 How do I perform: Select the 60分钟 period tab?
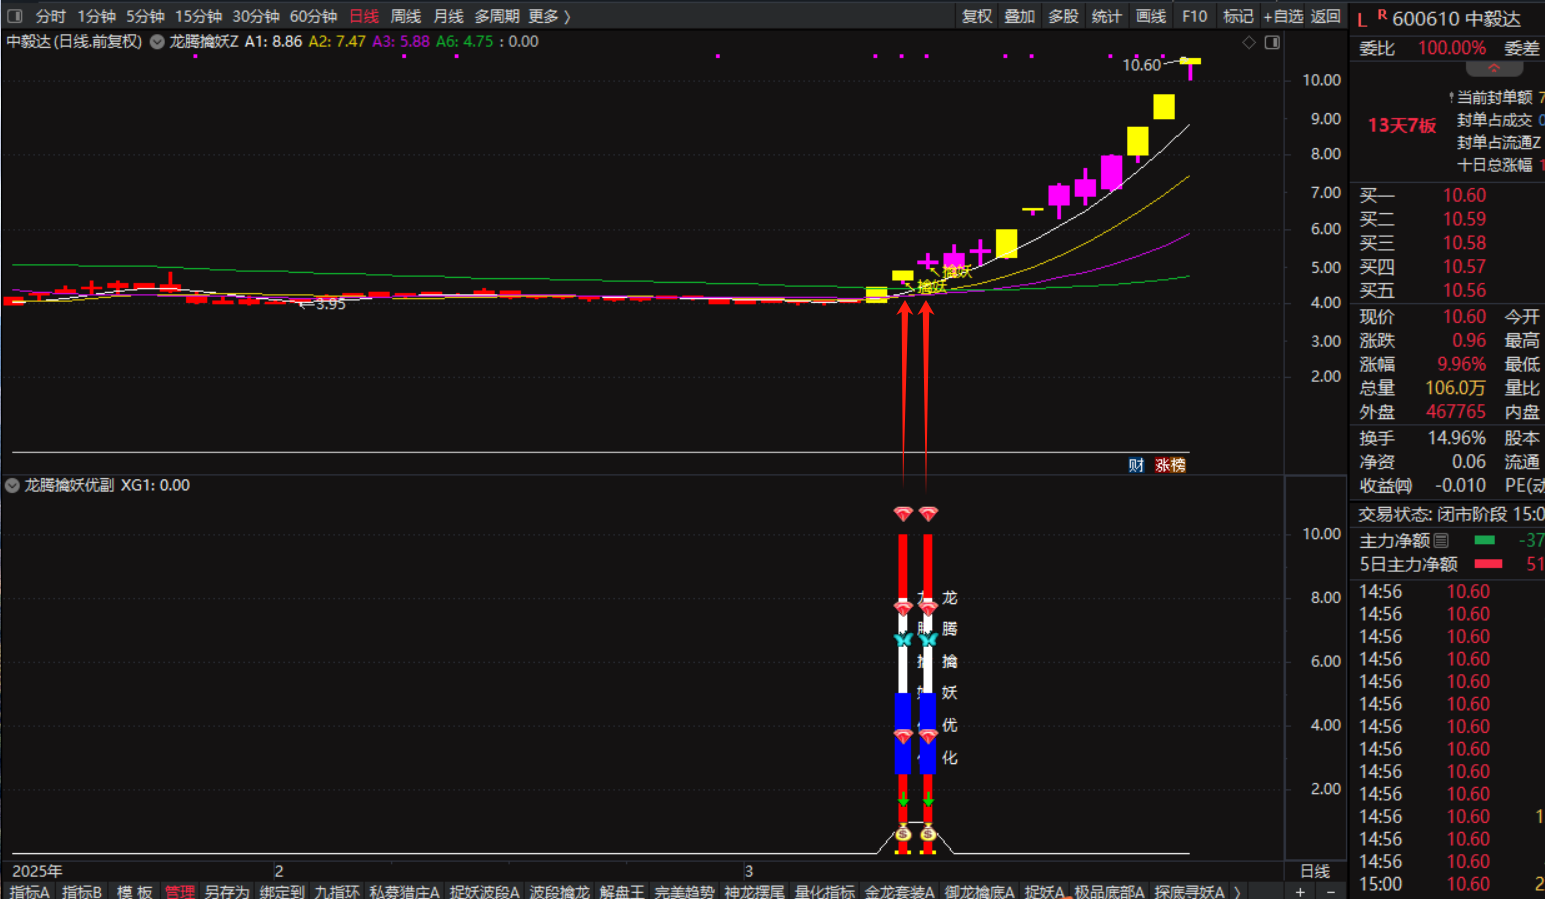point(313,16)
